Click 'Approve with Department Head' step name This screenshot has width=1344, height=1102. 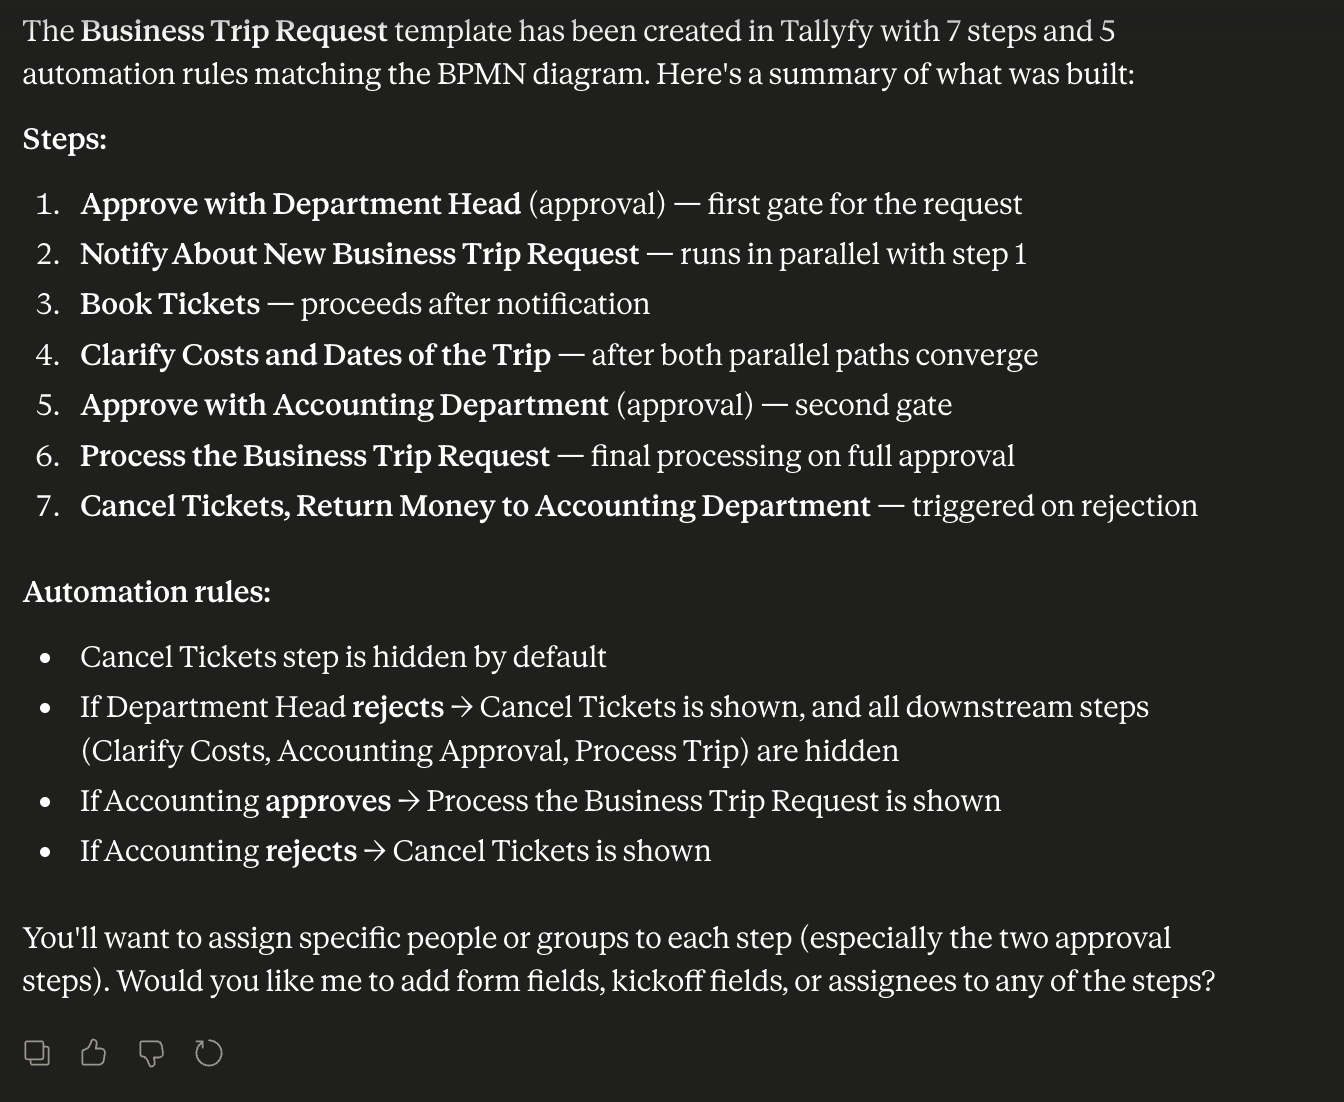coord(301,204)
